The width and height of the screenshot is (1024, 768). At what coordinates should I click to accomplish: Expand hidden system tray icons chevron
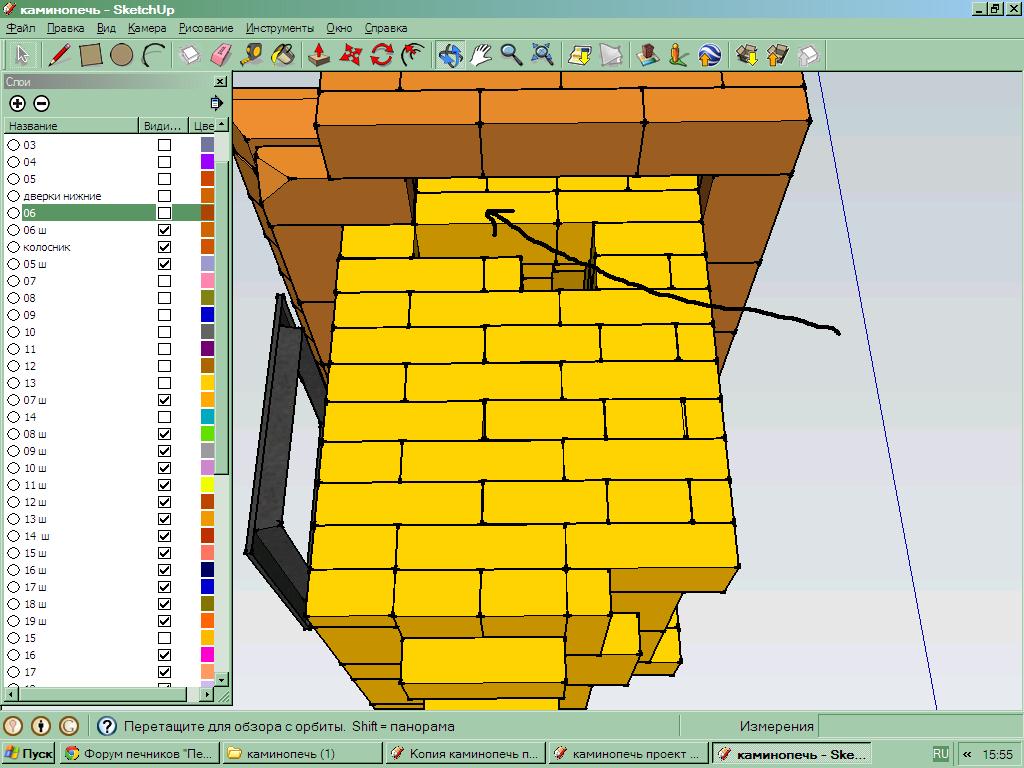tap(967, 754)
